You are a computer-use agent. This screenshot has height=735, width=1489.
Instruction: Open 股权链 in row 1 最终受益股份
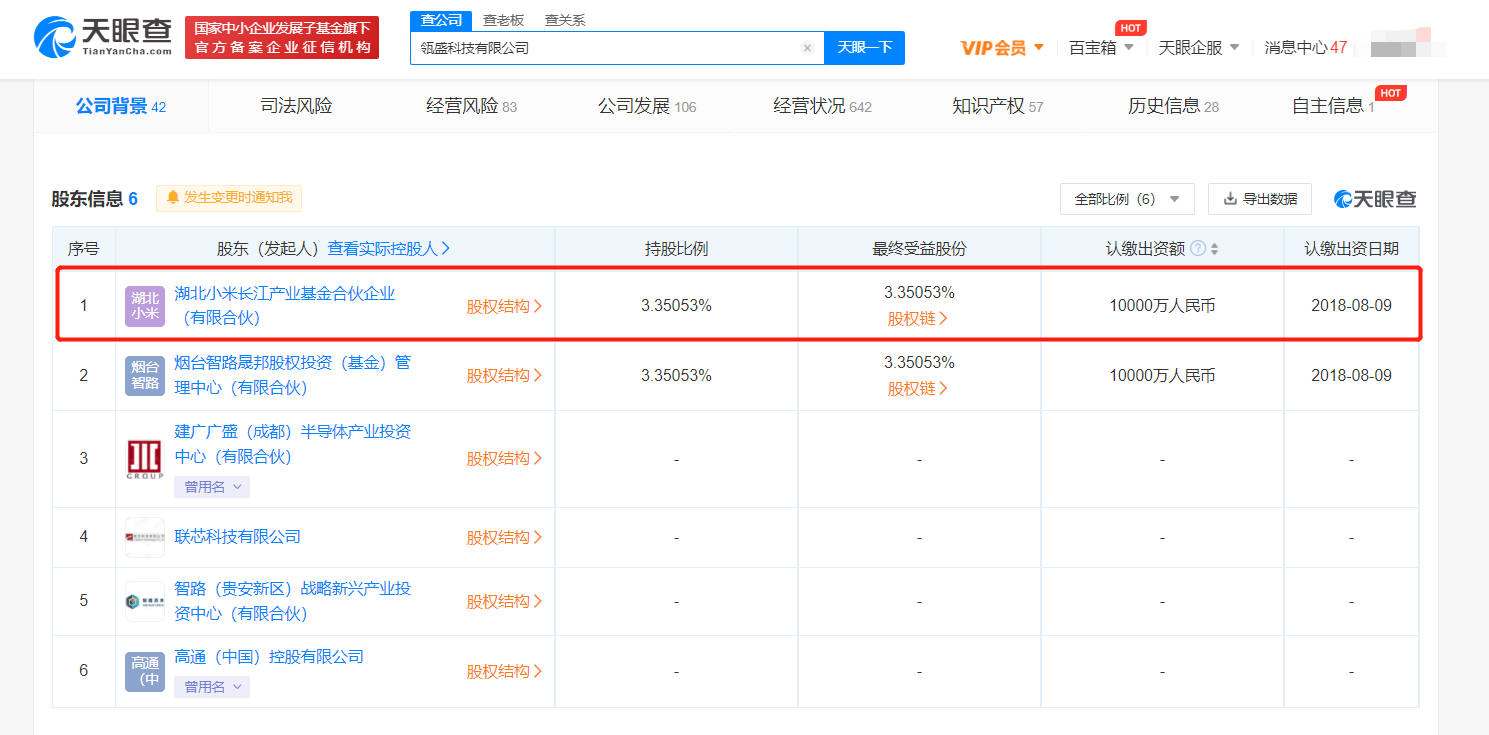918,318
